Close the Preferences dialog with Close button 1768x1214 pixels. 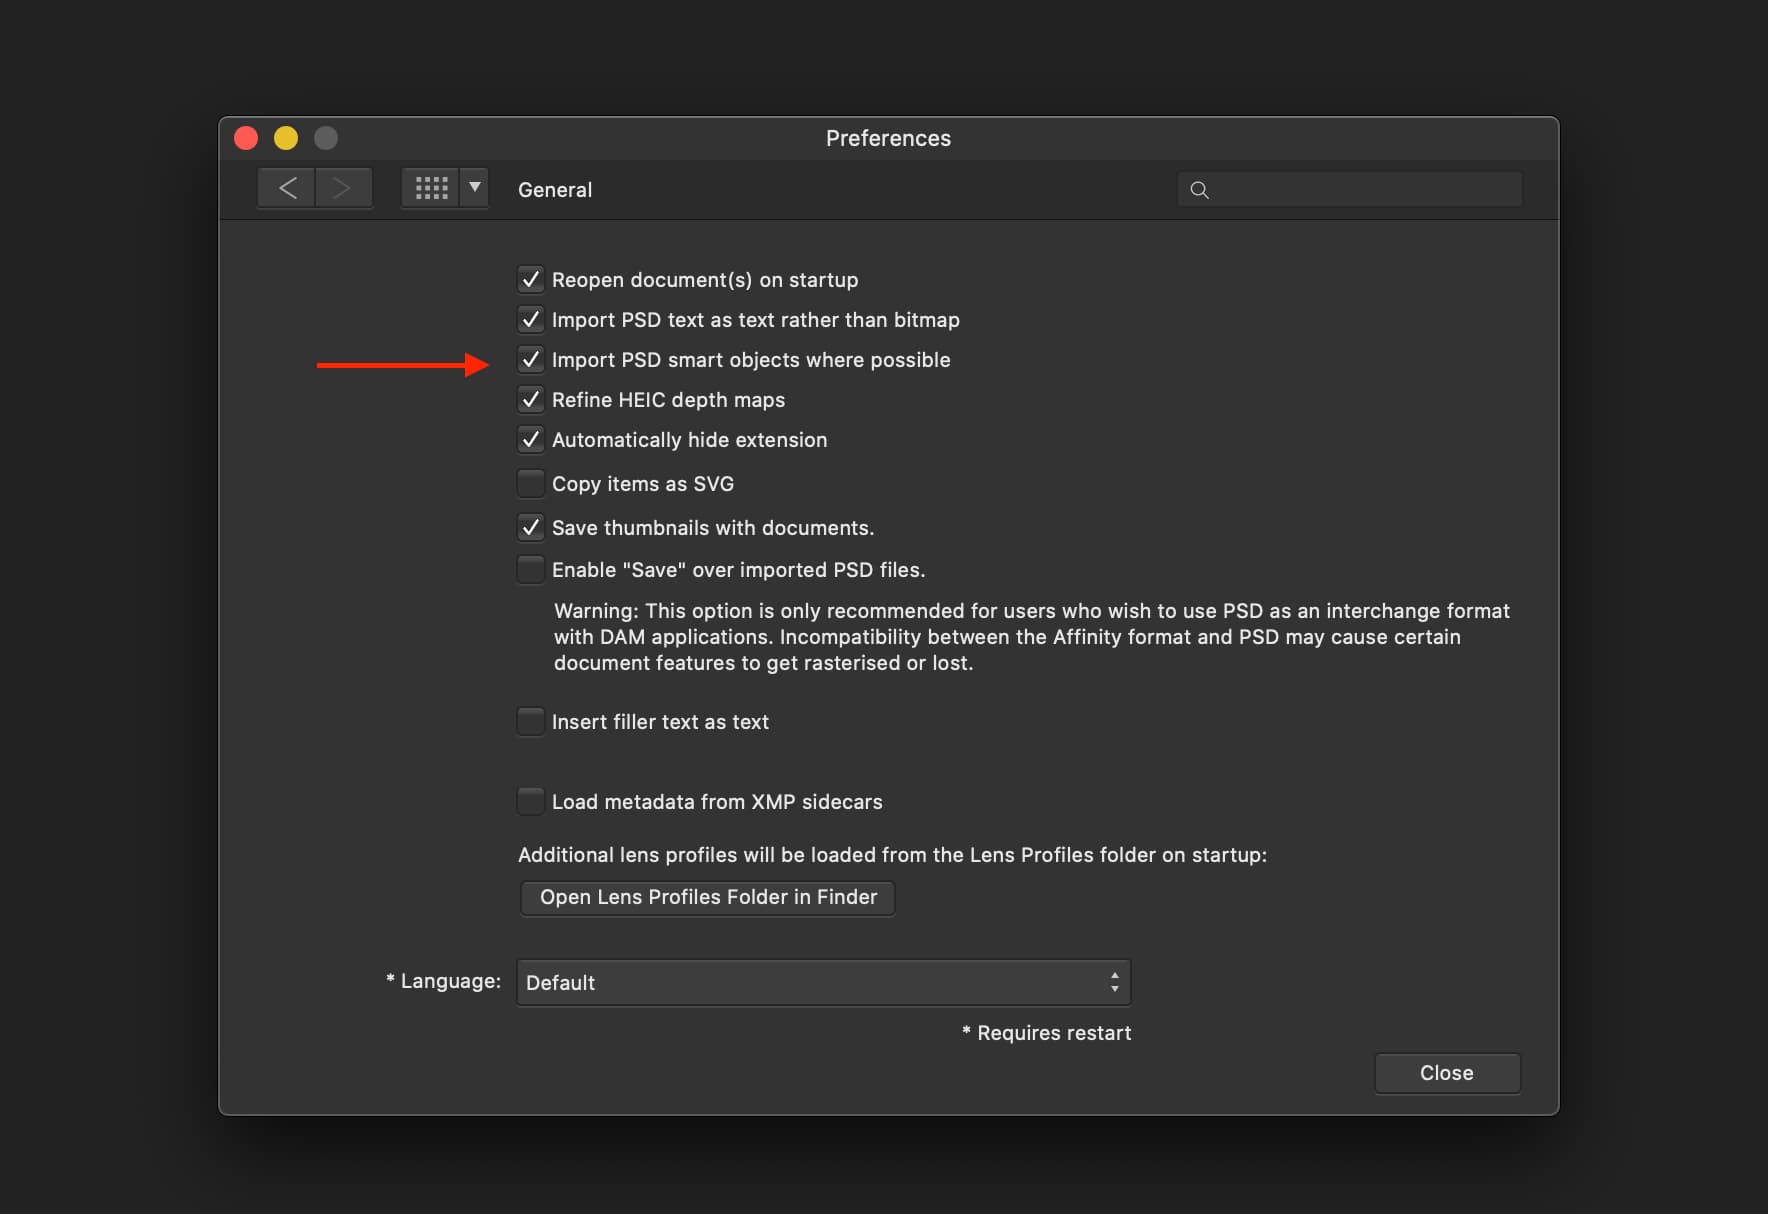click(1447, 1073)
